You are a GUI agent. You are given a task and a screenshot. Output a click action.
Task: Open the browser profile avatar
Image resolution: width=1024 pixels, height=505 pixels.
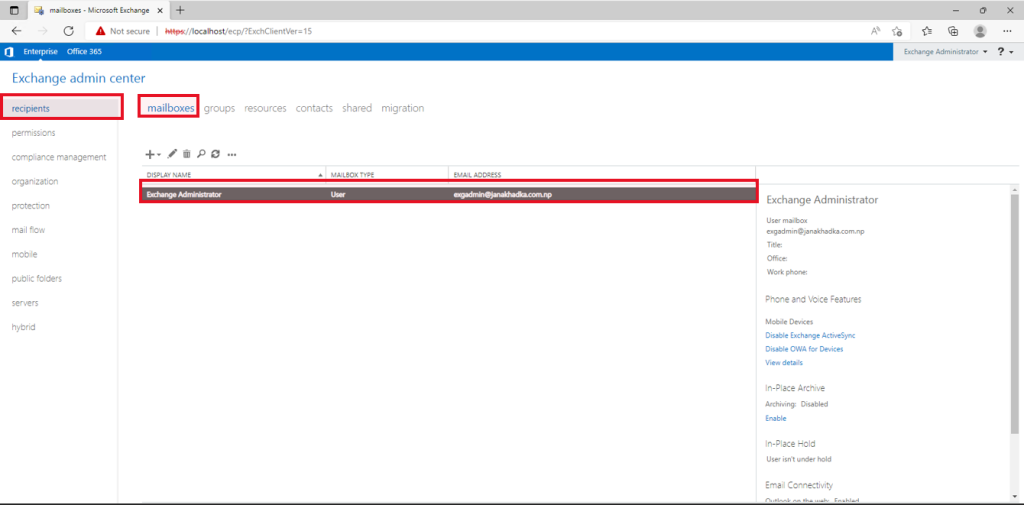point(980,31)
